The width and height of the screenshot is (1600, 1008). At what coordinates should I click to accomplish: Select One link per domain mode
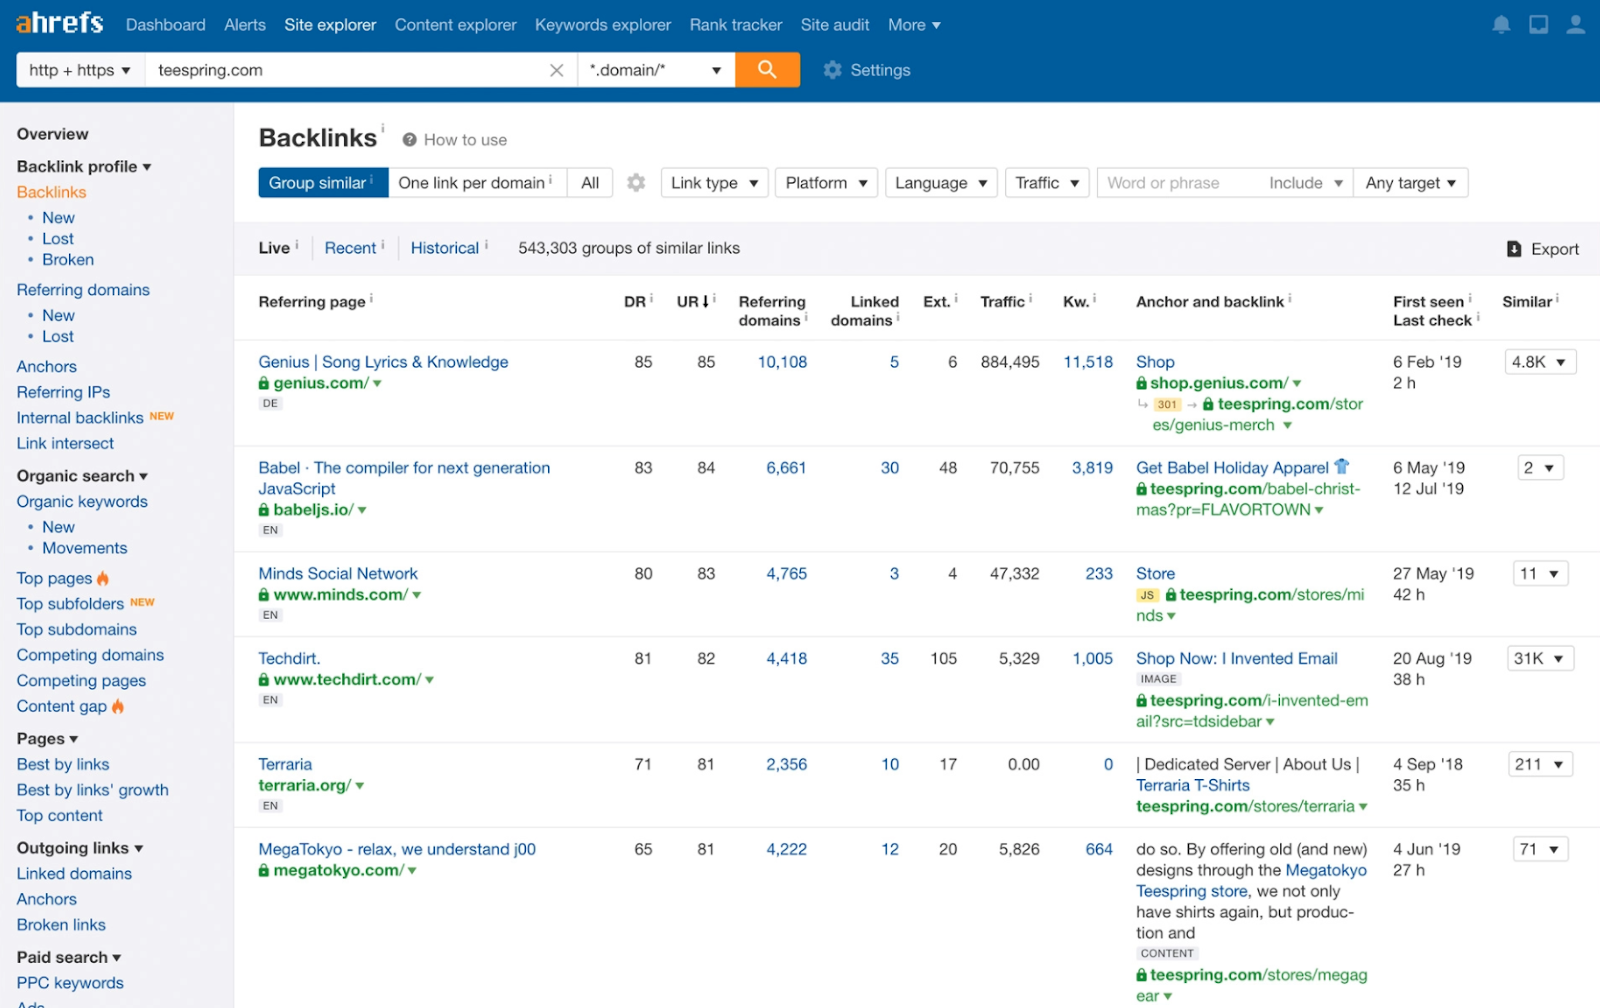click(x=477, y=183)
